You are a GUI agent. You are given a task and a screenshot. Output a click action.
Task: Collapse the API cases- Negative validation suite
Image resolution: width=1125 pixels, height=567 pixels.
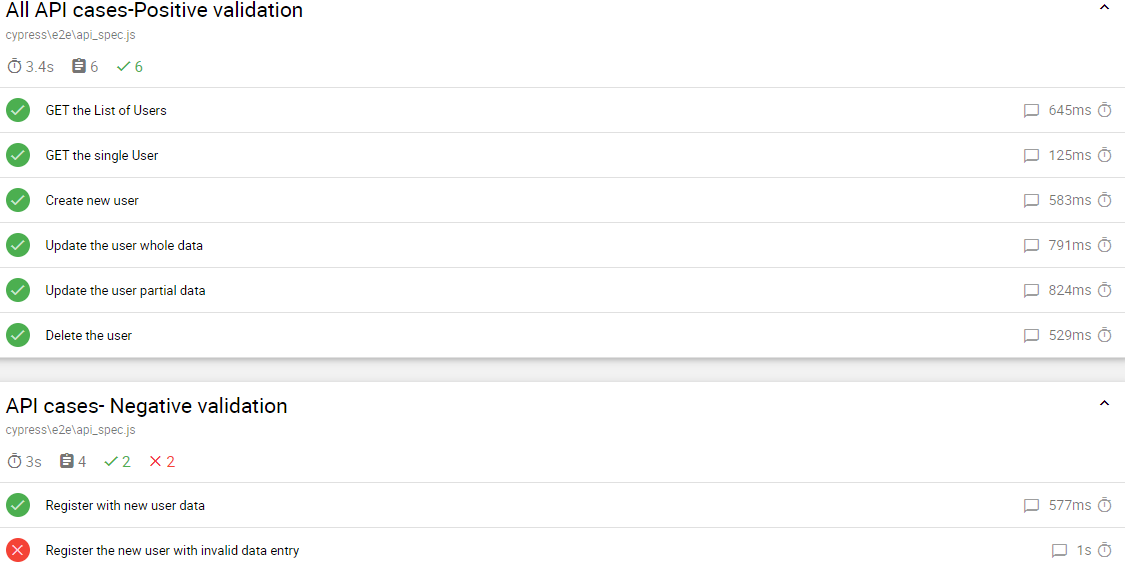point(1104,403)
